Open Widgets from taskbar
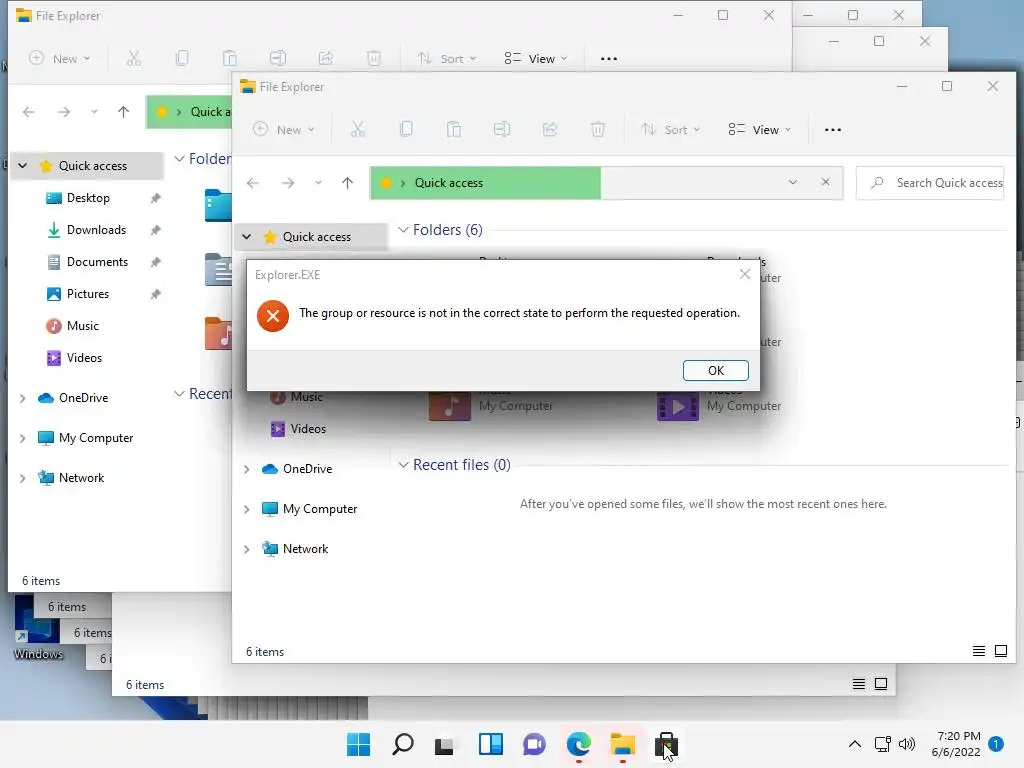The width and height of the screenshot is (1024, 768). (490, 744)
